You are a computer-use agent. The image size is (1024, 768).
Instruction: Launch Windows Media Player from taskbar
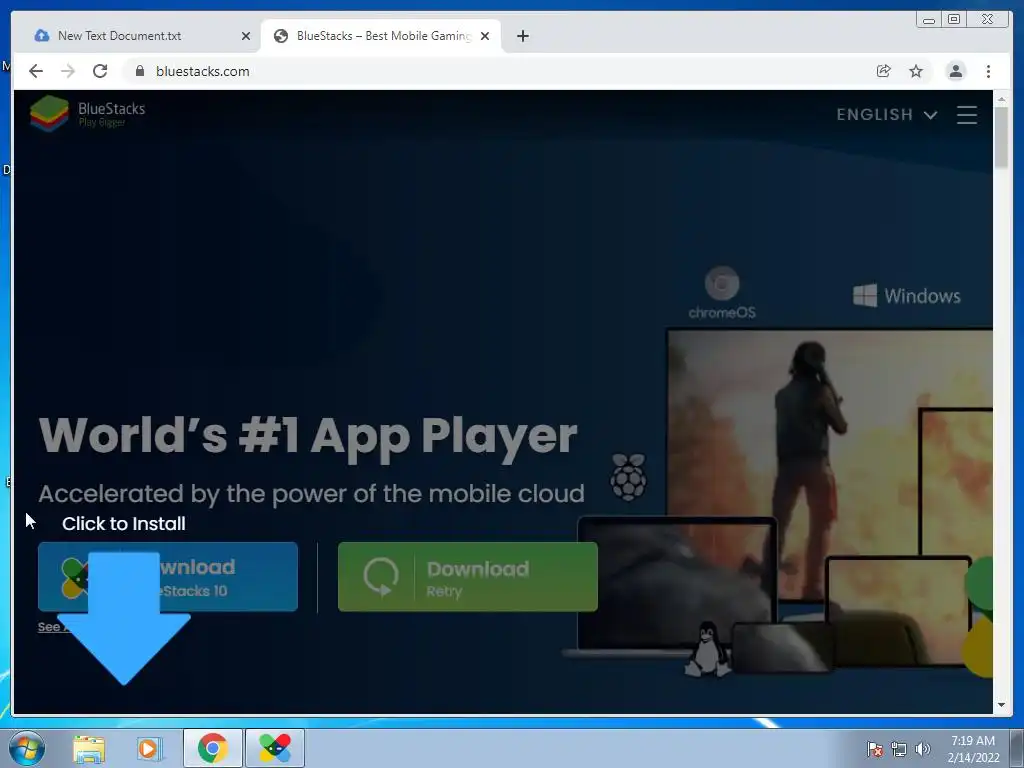click(149, 749)
